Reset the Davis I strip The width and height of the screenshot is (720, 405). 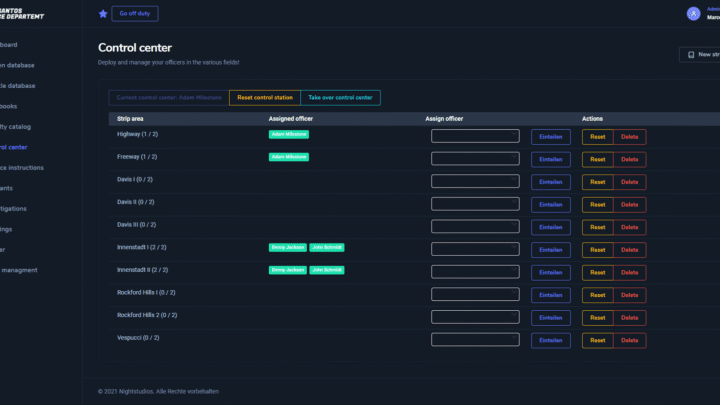[x=597, y=182]
